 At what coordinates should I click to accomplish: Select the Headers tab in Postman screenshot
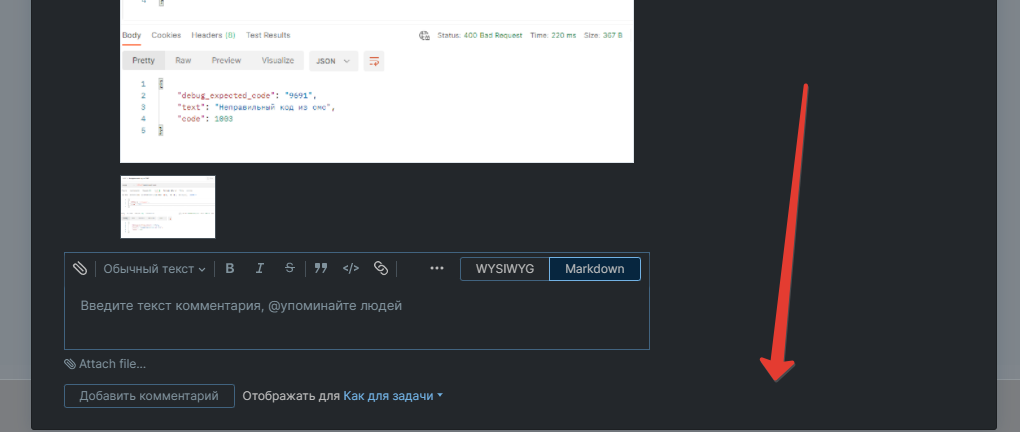click(x=212, y=35)
